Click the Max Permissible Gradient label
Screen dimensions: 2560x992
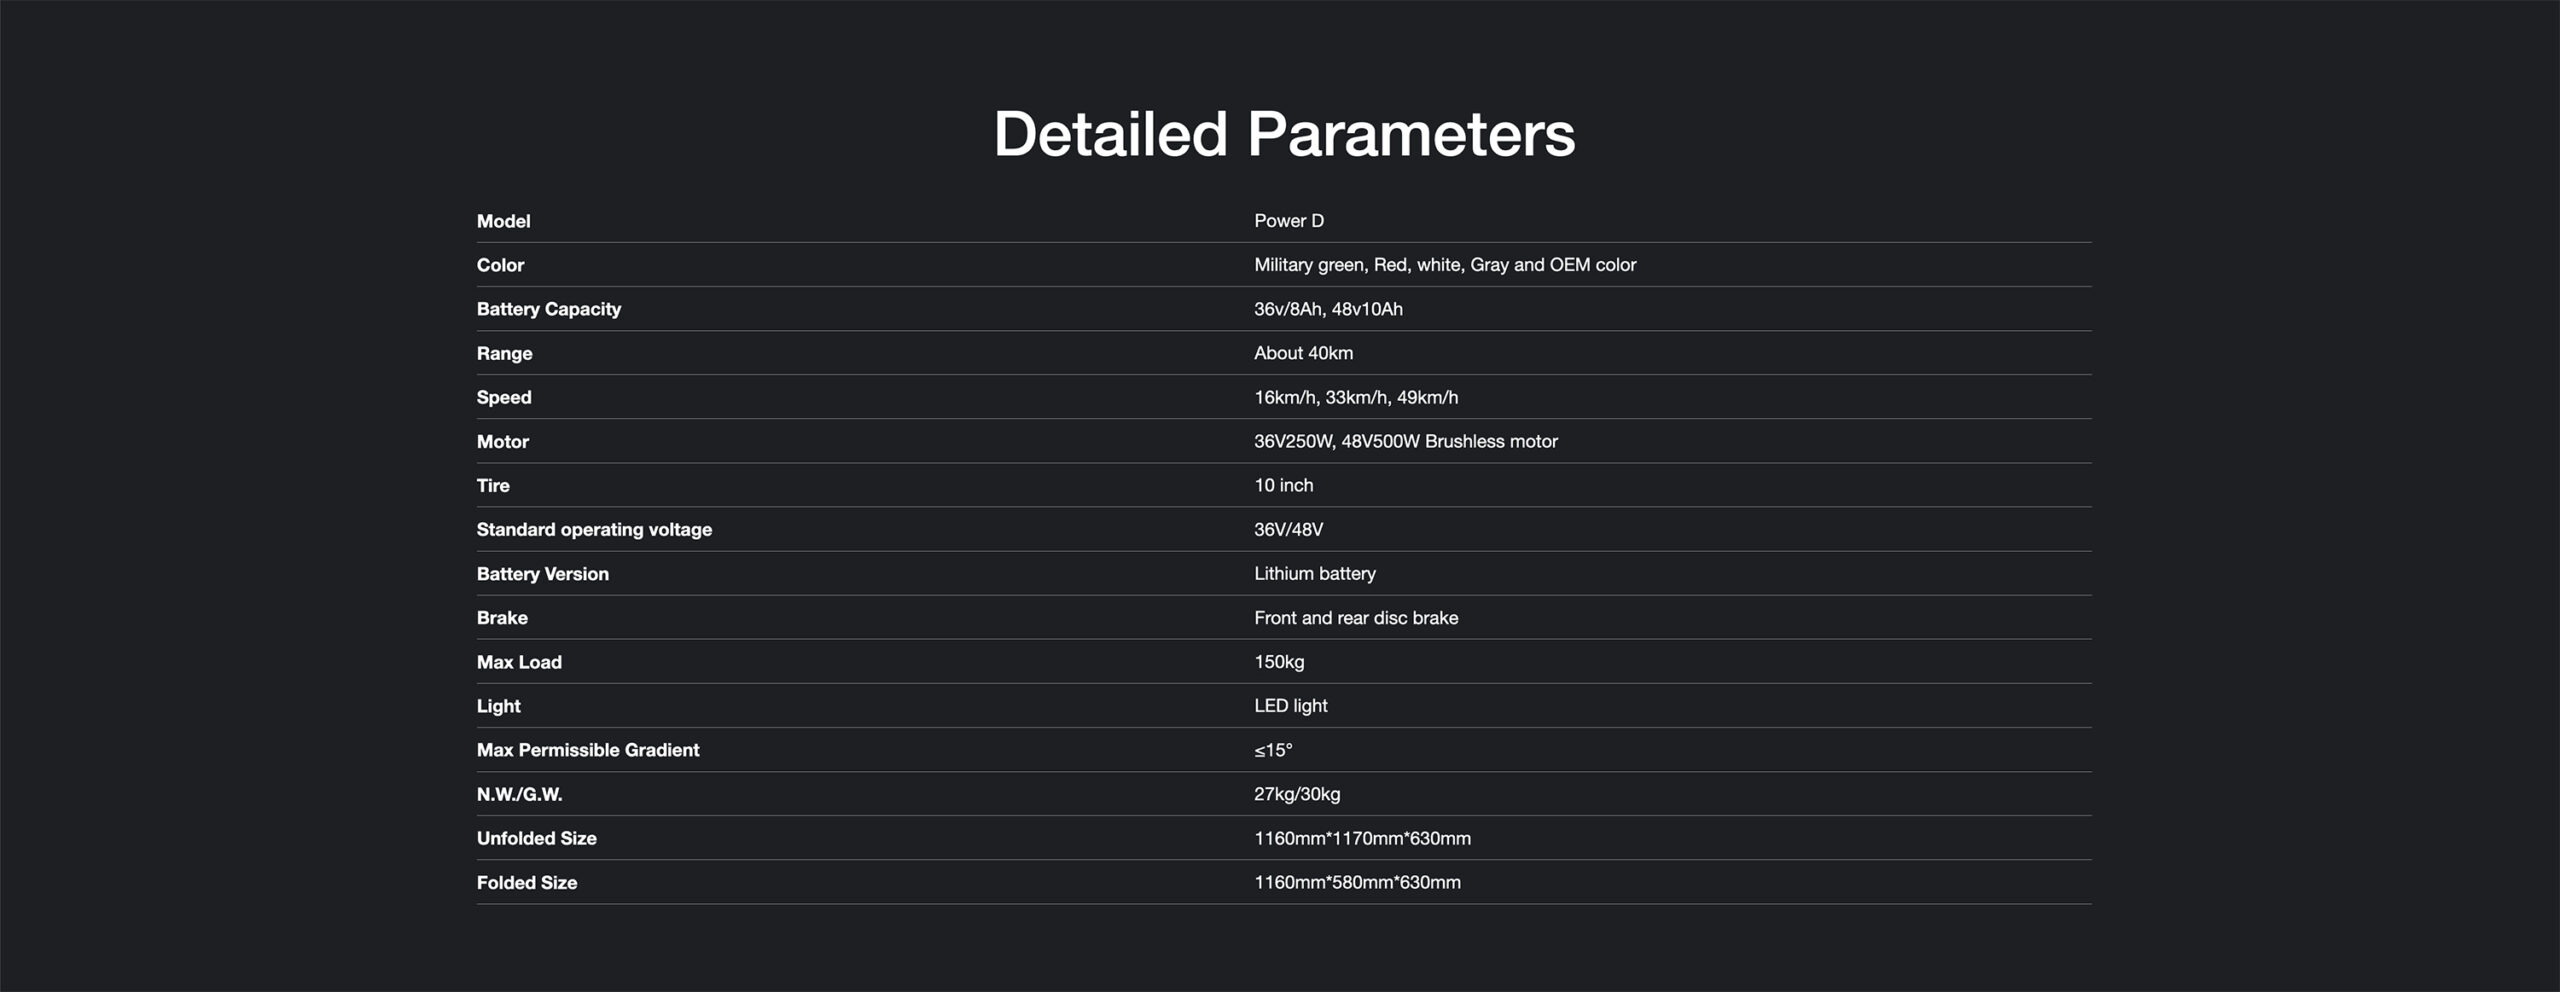pyautogui.click(x=588, y=750)
